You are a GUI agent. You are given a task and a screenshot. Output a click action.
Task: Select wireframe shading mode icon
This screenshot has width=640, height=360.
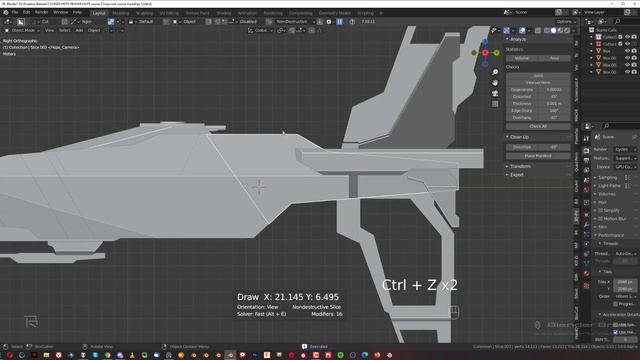pos(547,30)
